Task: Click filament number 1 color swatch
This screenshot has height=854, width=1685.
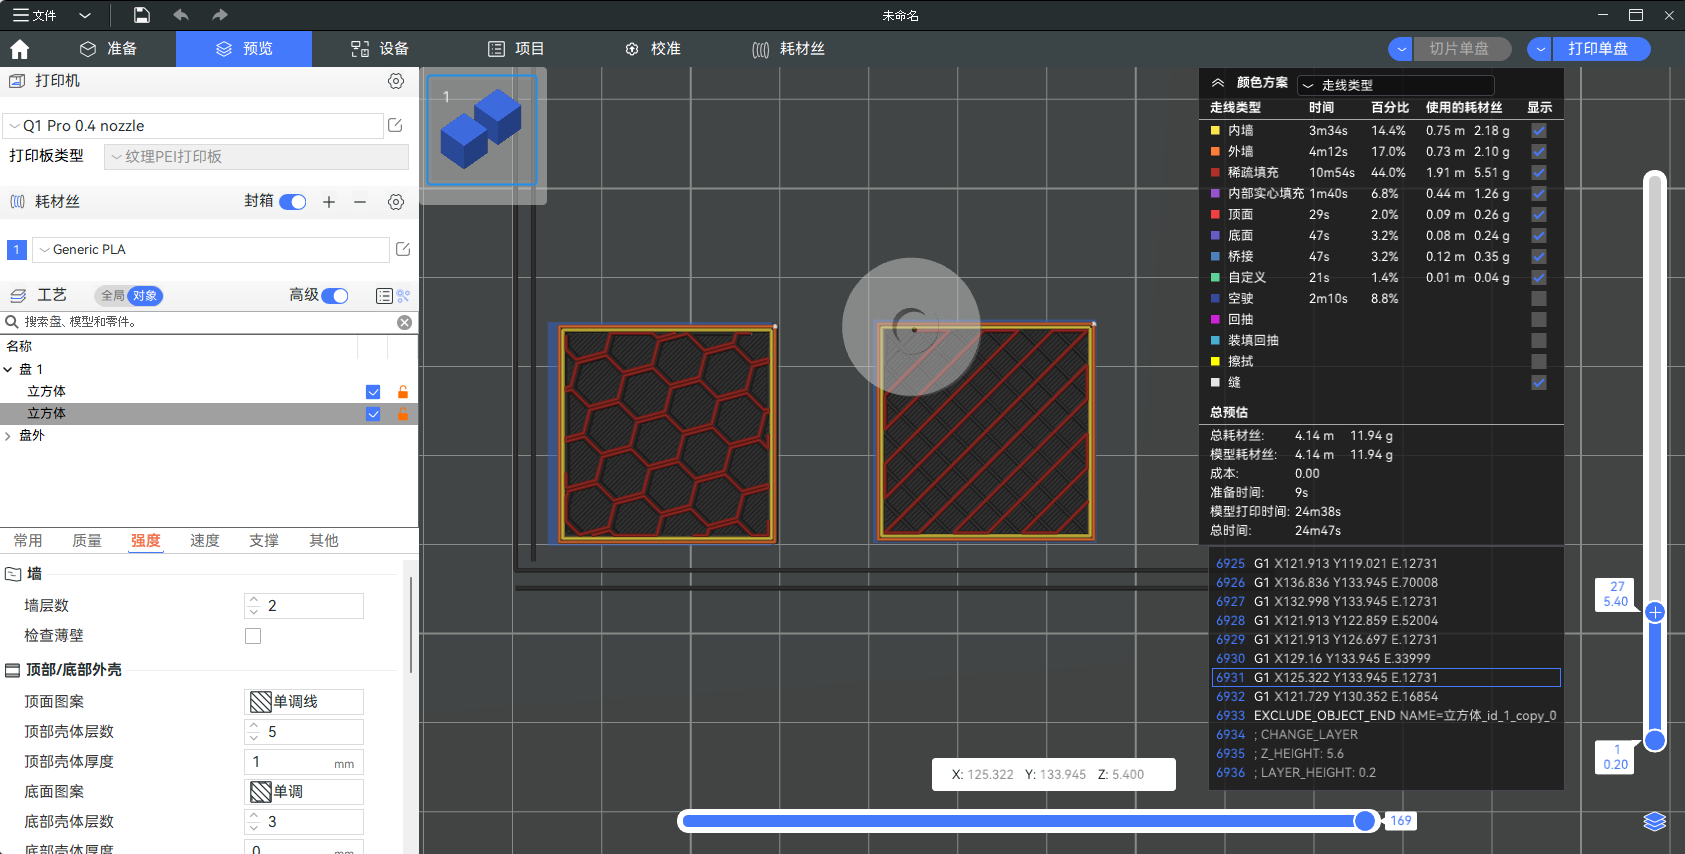Action: (x=16, y=250)
